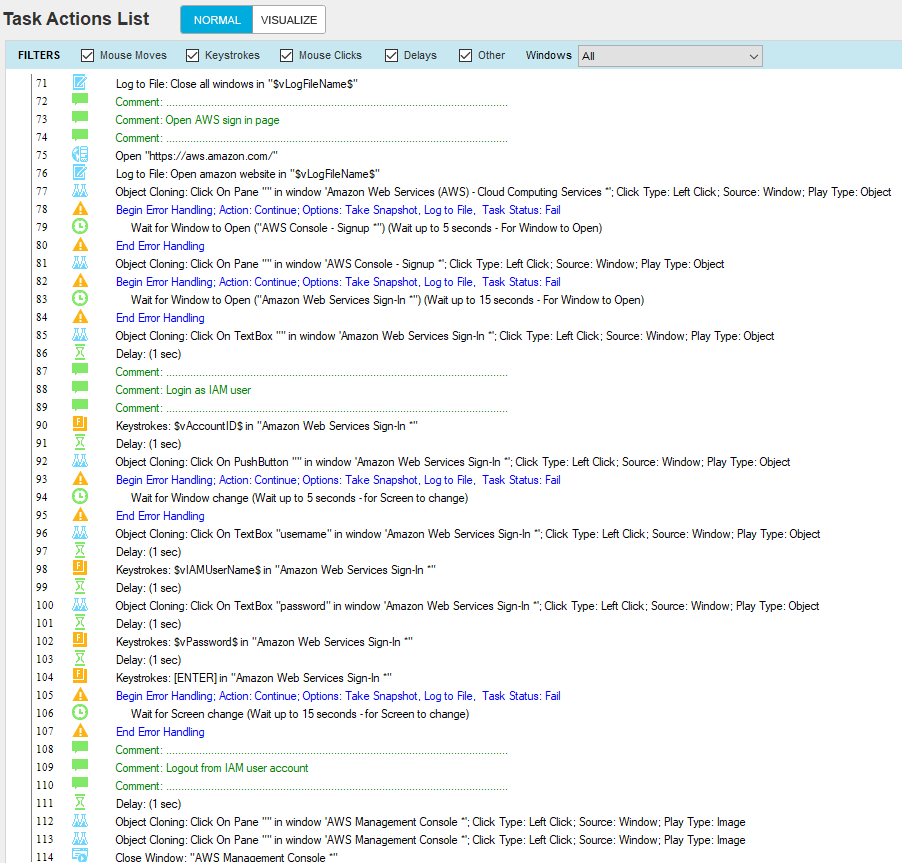The width and height of the screenshot is (902, 863).
Task: Click the clock wait icon on line 79
Action: click(80, 227)
